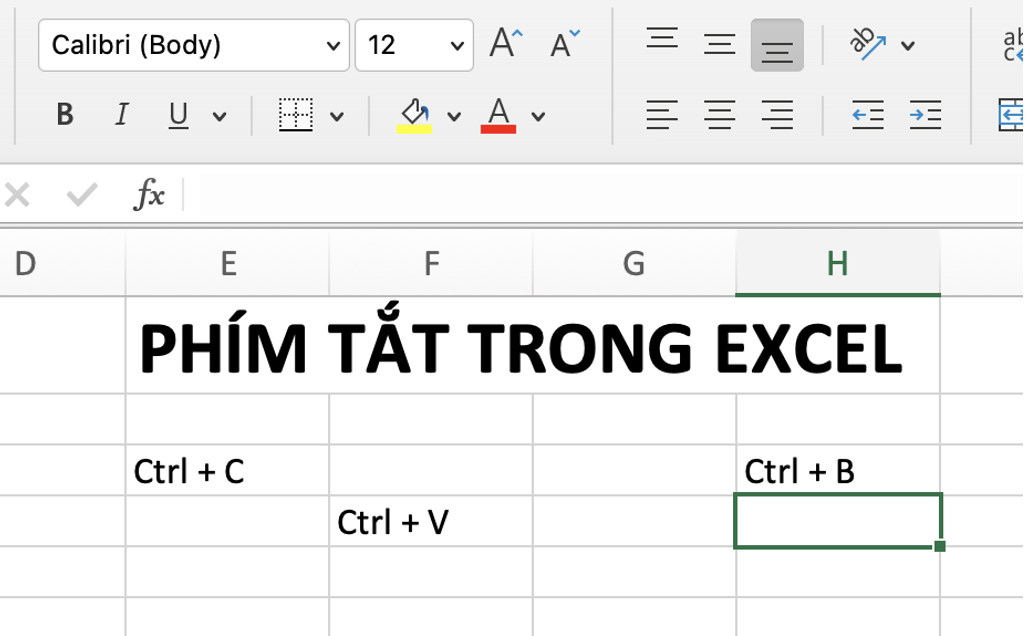Decrease font size icon
1030x636 pixels.
click(x=565, y=43)
